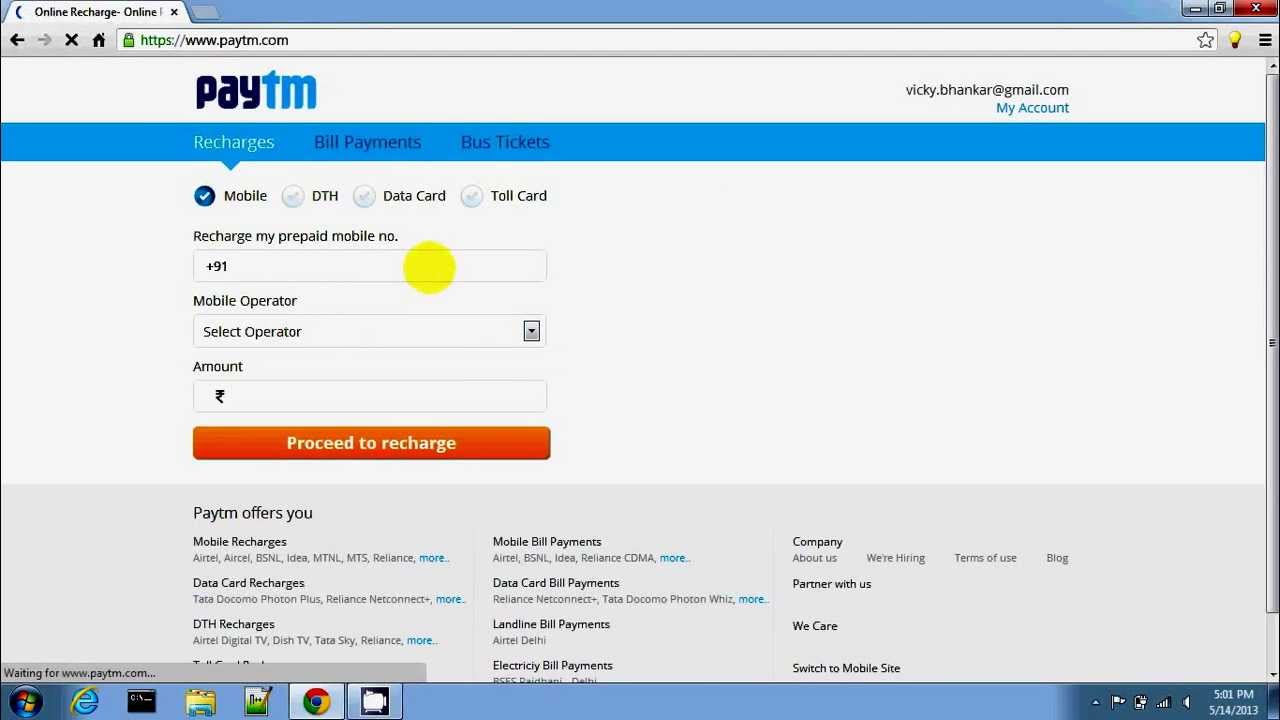The height and width of the screenshot is (720, 1280).
Task: Open the Landline Bill Payments heading
Action: 551,624
